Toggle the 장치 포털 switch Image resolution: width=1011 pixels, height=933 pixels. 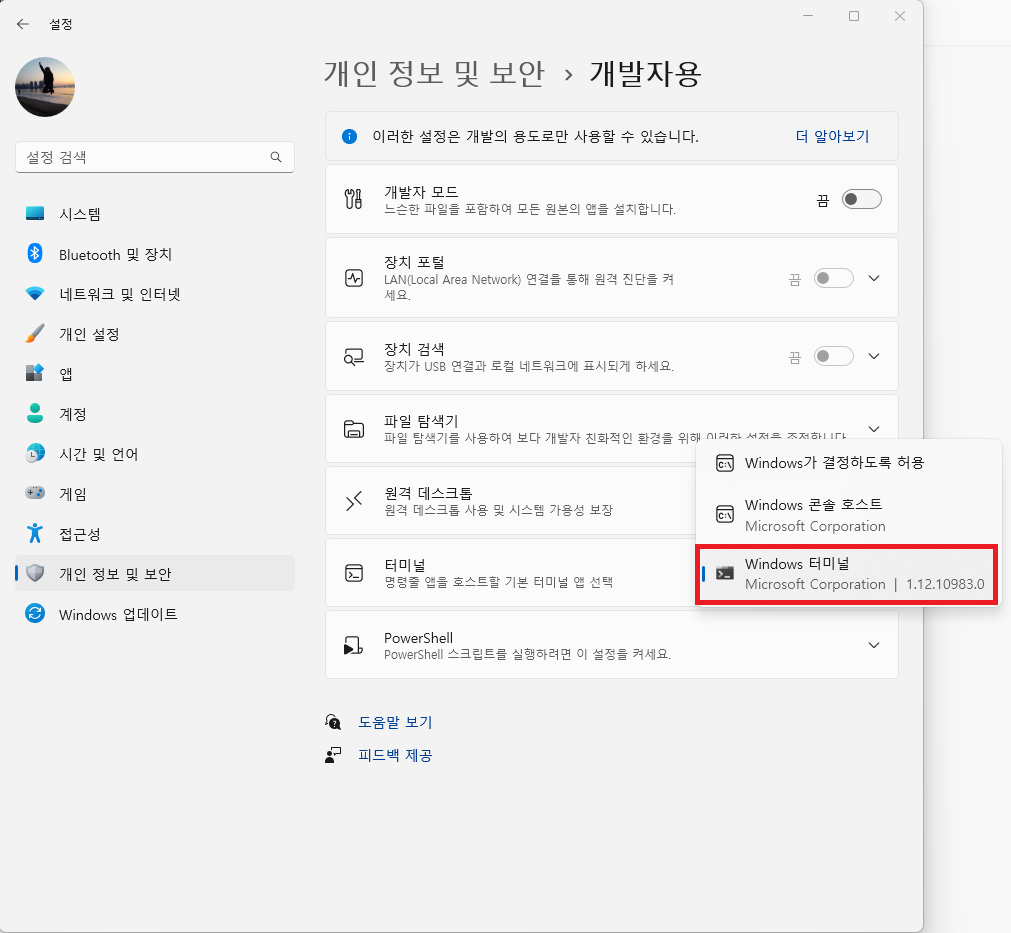point(833,279)
